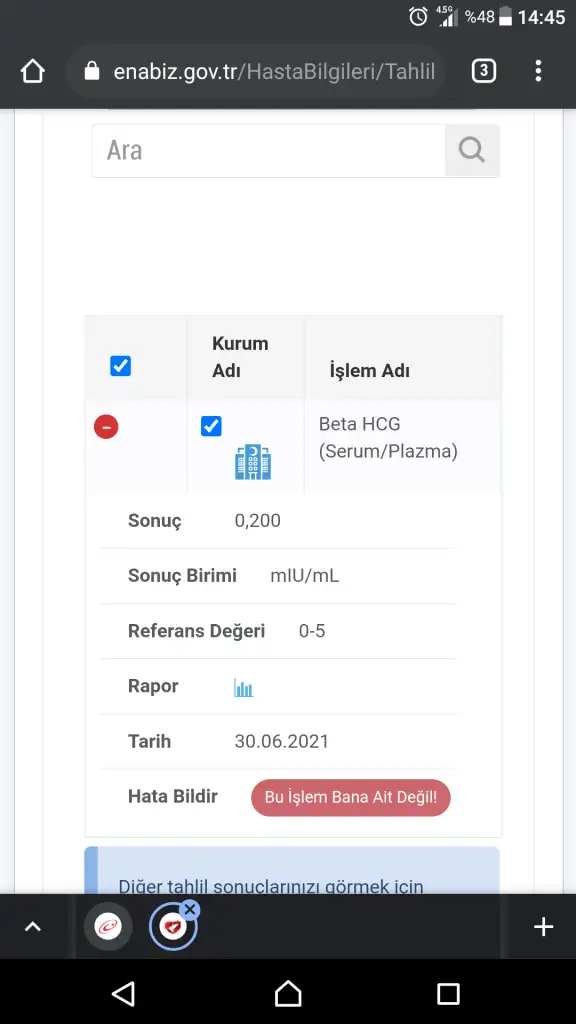The width and height of the screenshot is (576, 1024).
Task: Click the blue hospital building icon
Action: (x=253, y=462)
